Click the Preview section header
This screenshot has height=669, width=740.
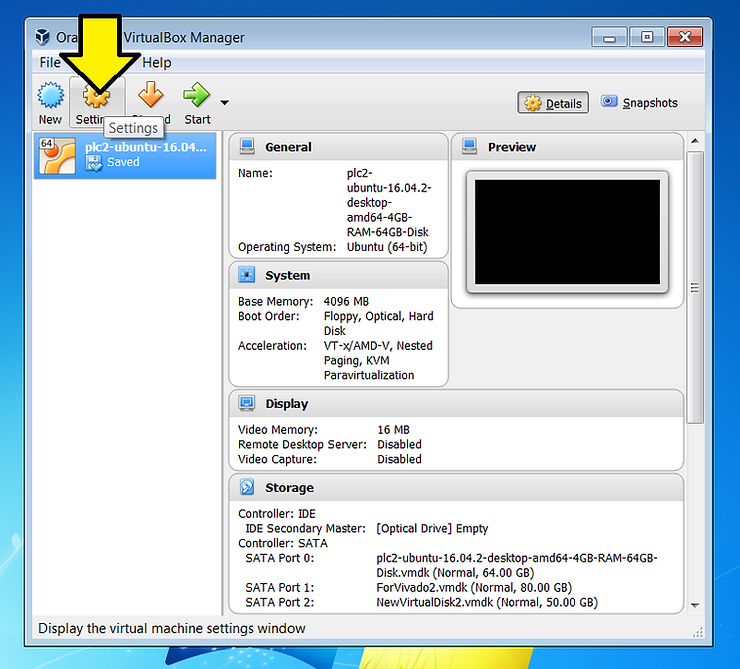pyautogui.click(x=567, y=147)
